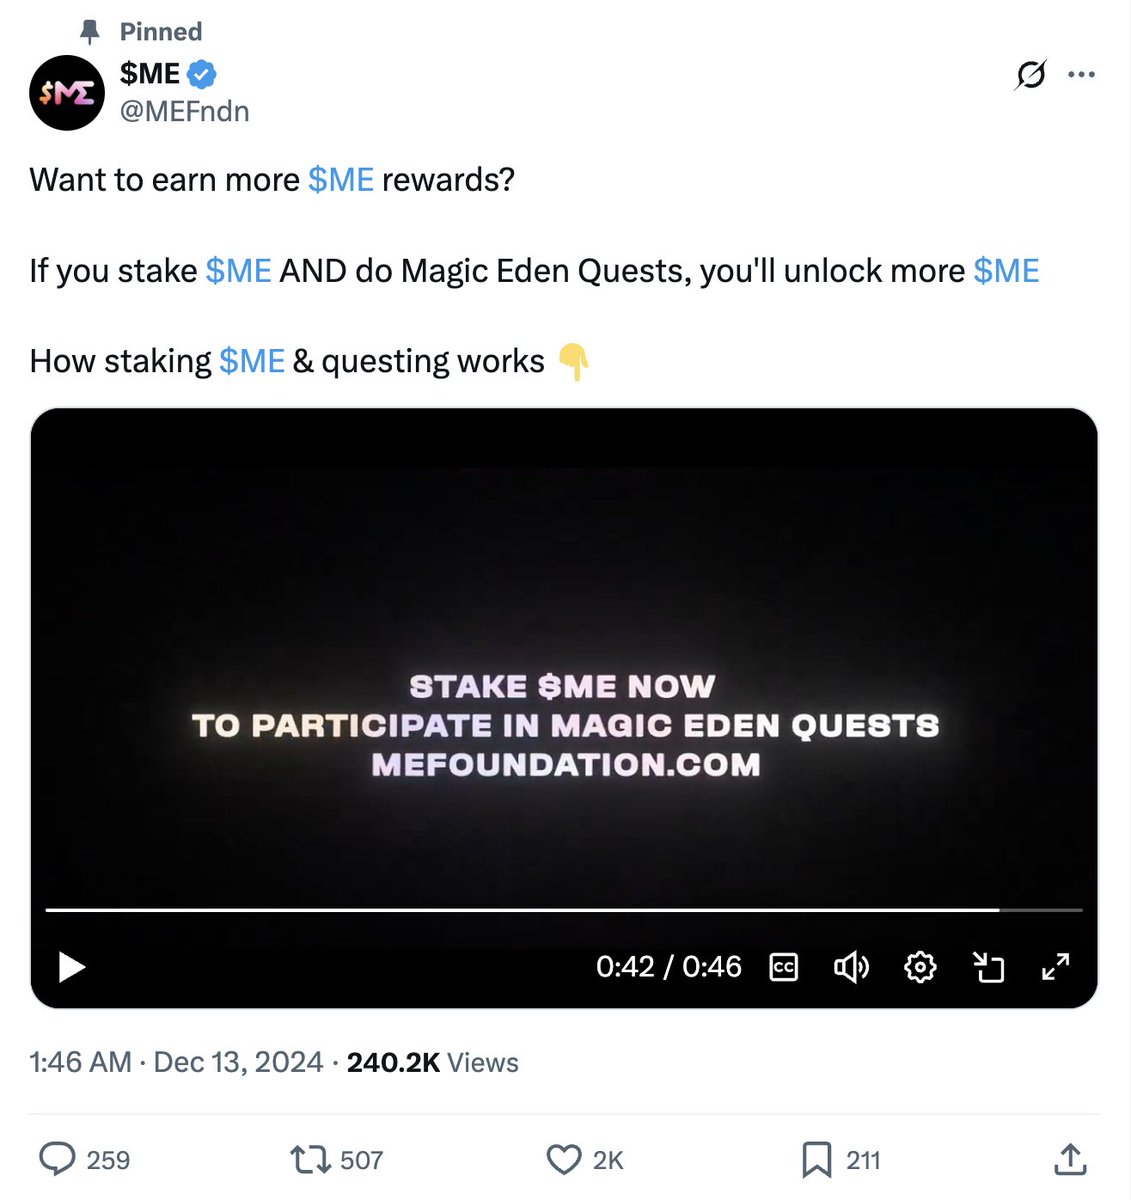Mute the video volume

(851, 967)
